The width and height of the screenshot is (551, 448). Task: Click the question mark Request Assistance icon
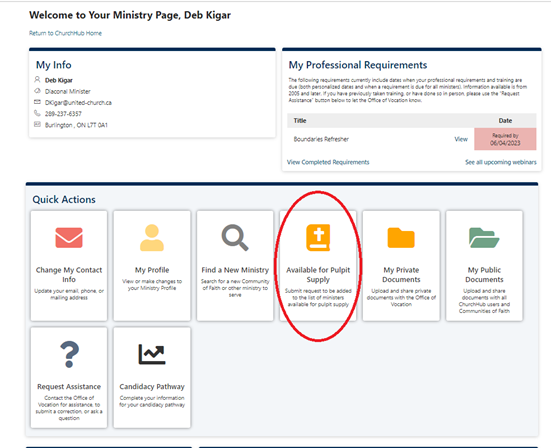pyautogui.click(x=69, y=354)
